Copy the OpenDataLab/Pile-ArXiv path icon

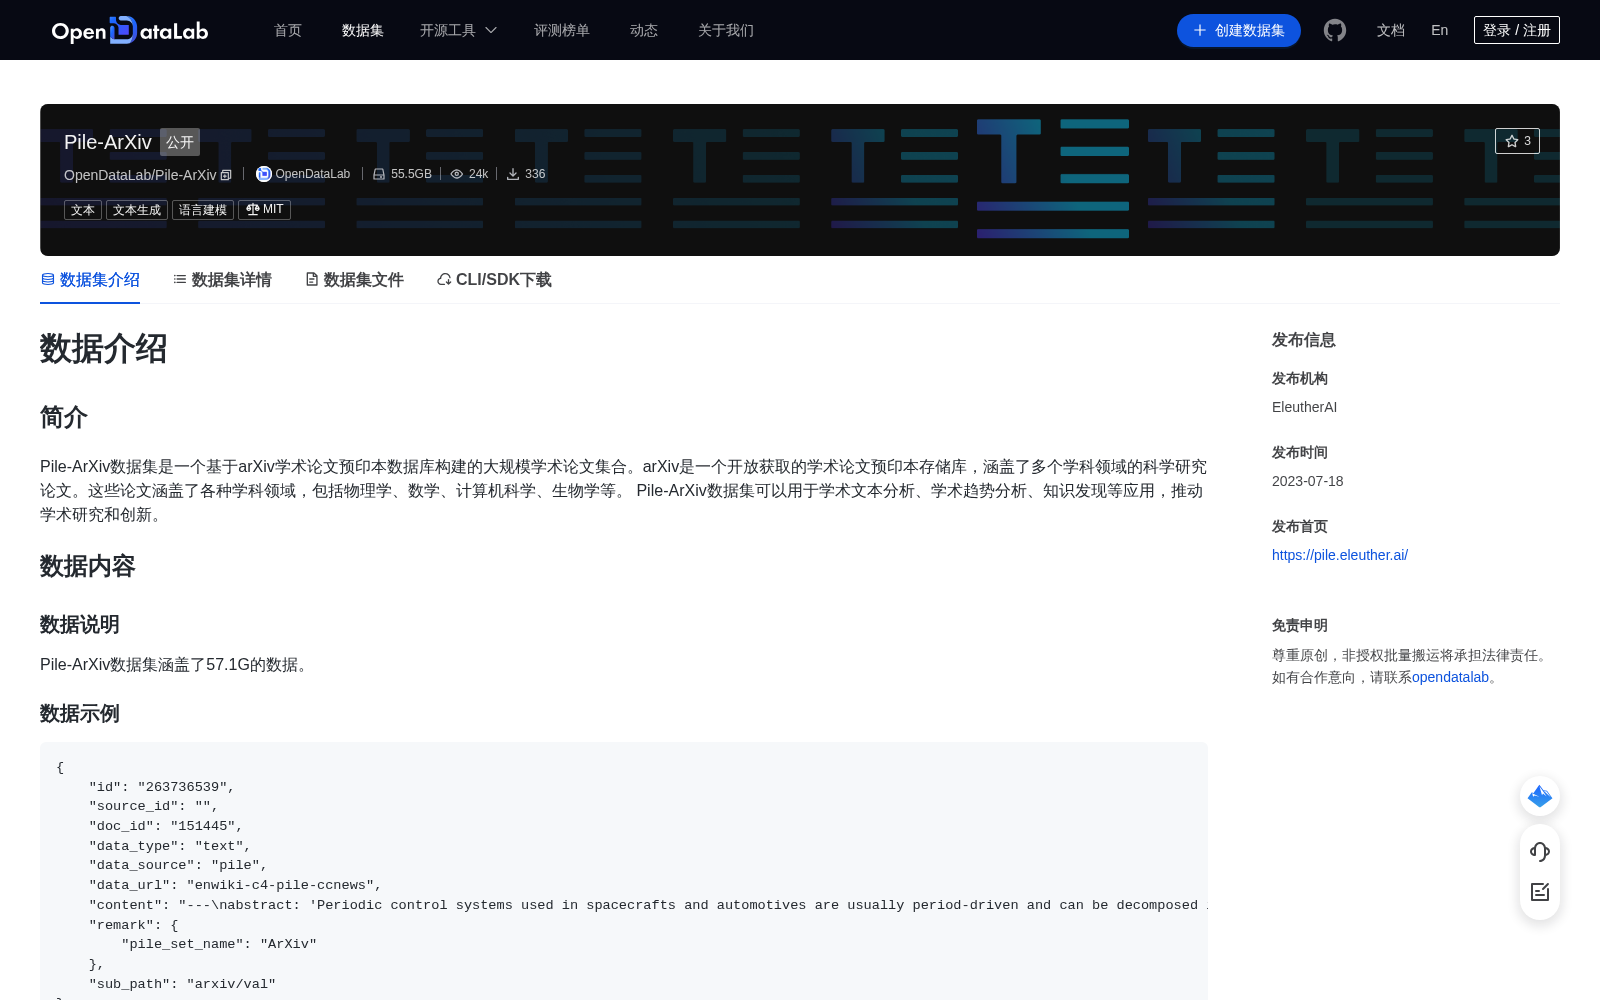click(226, 175)
